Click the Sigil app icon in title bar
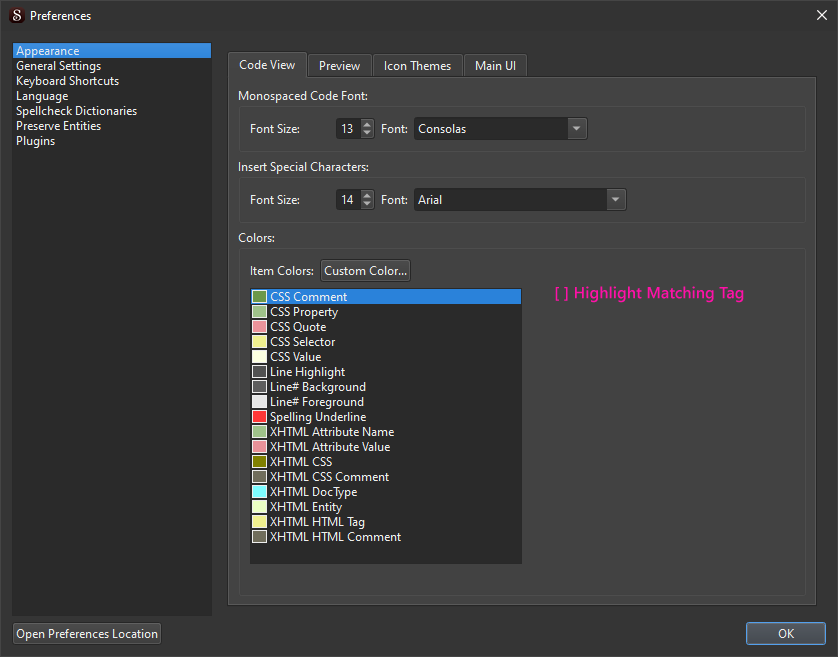 tap(17, 16)
